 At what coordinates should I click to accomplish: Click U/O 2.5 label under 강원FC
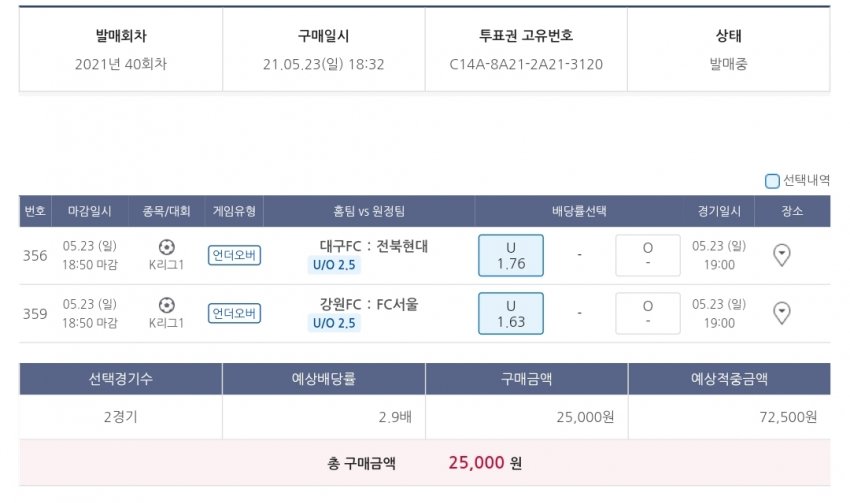(334, 323)
